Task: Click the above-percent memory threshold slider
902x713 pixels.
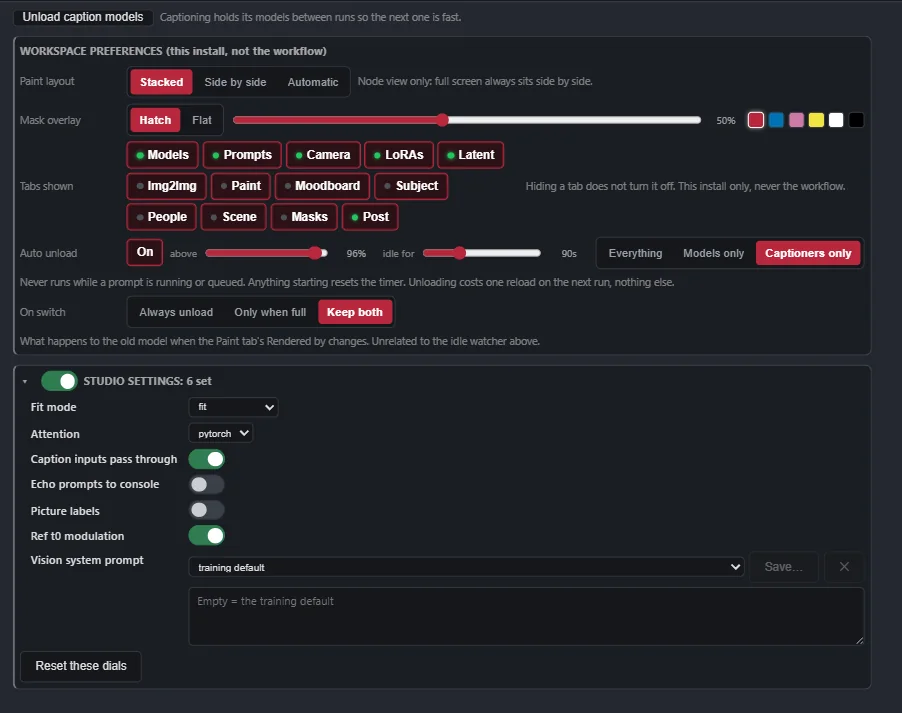Action: (x=266, y=253)
